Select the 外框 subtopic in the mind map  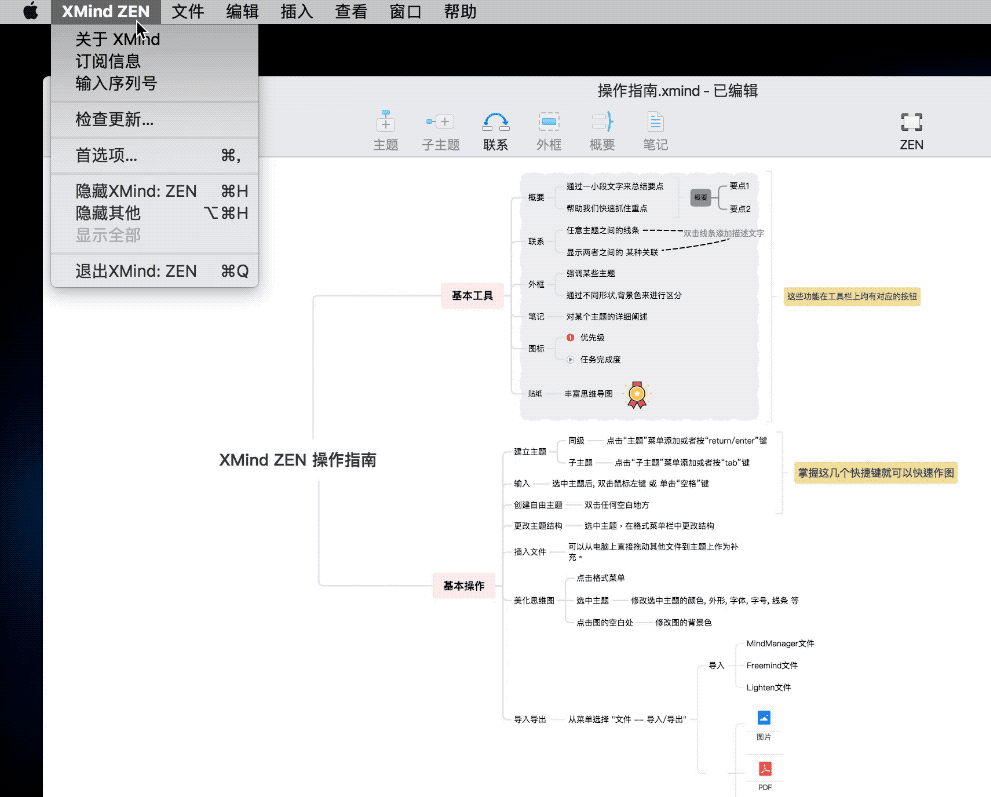coord(536,284)
